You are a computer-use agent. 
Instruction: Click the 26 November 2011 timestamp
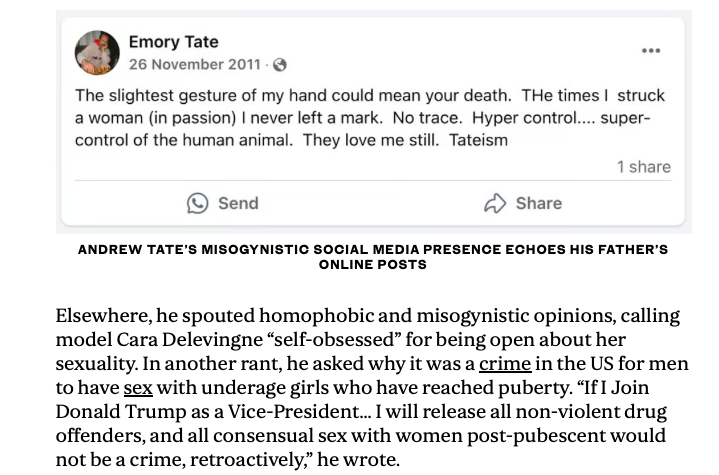click(194, 65)
